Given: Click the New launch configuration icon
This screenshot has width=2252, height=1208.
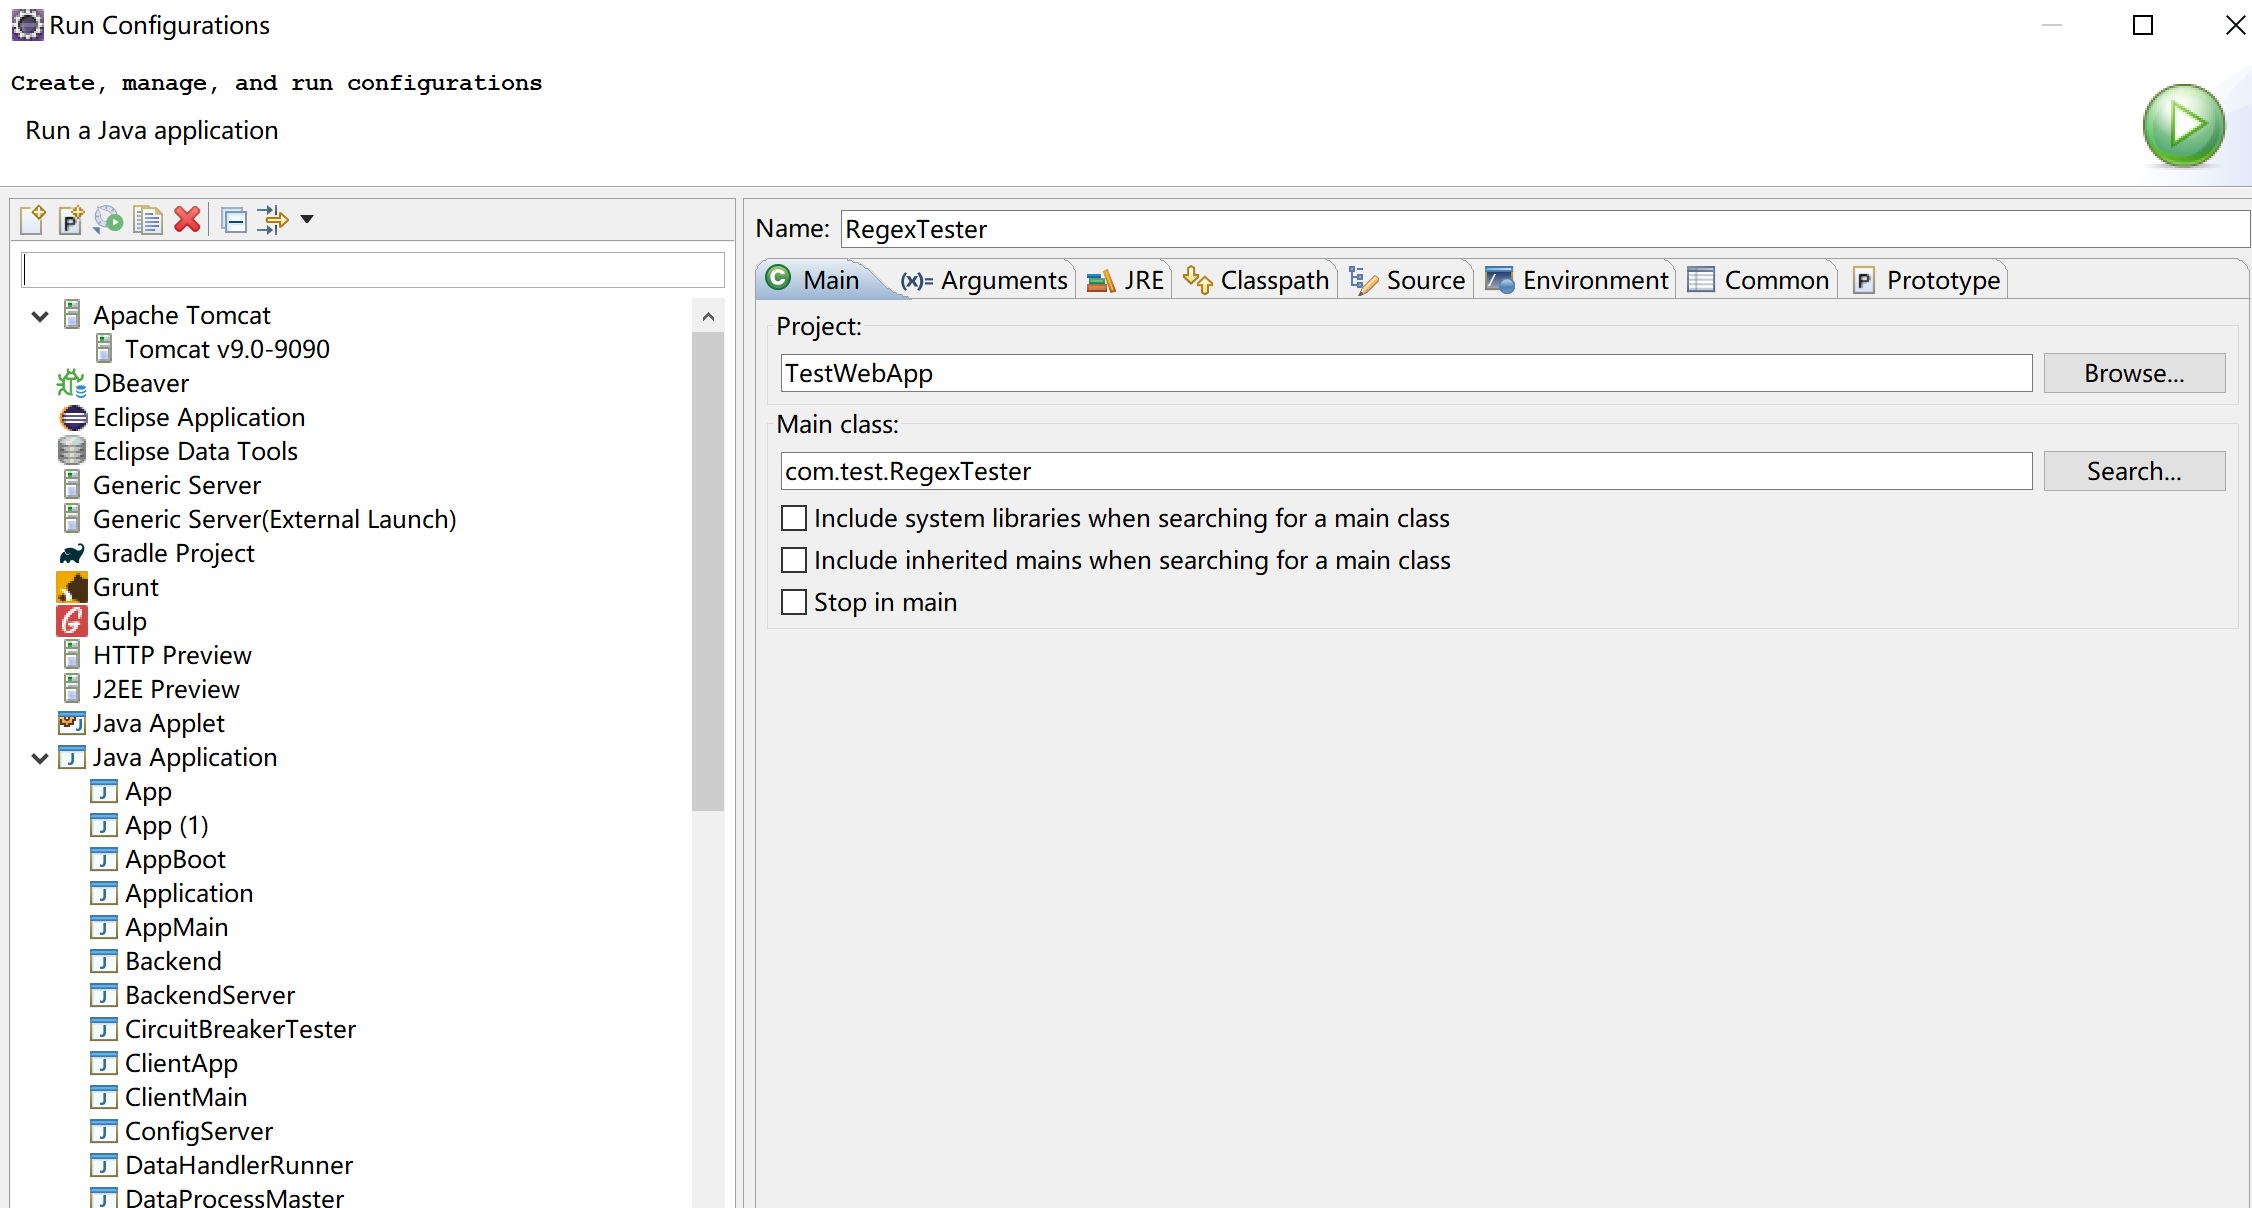Looking at the screenshot, I should click(32, 220).
